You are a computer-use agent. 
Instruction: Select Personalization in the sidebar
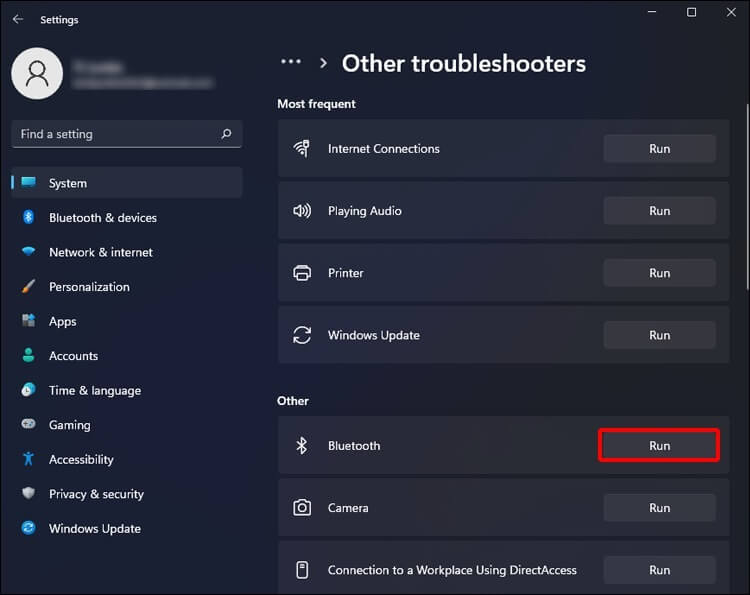(127, 286)
